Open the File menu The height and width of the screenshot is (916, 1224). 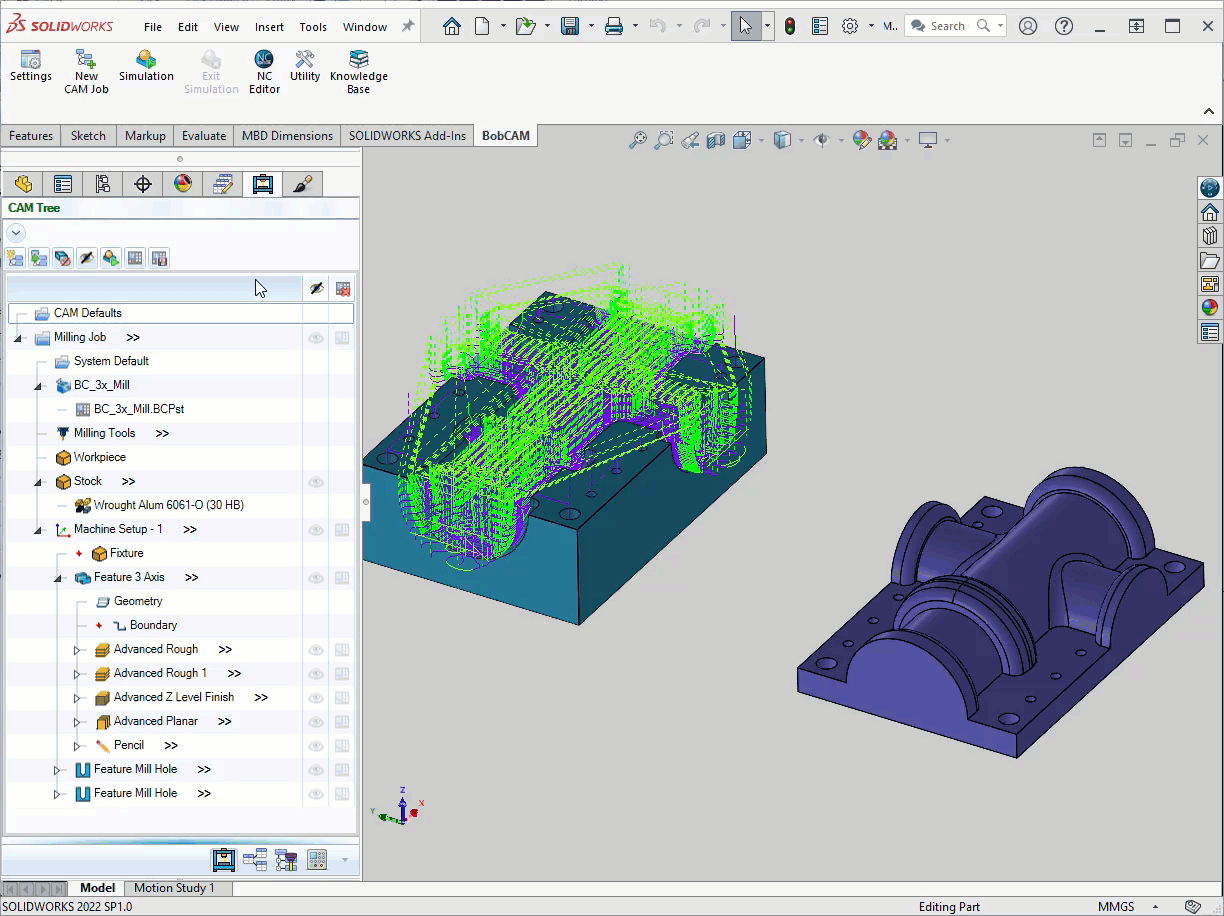[x=152, y=27]
